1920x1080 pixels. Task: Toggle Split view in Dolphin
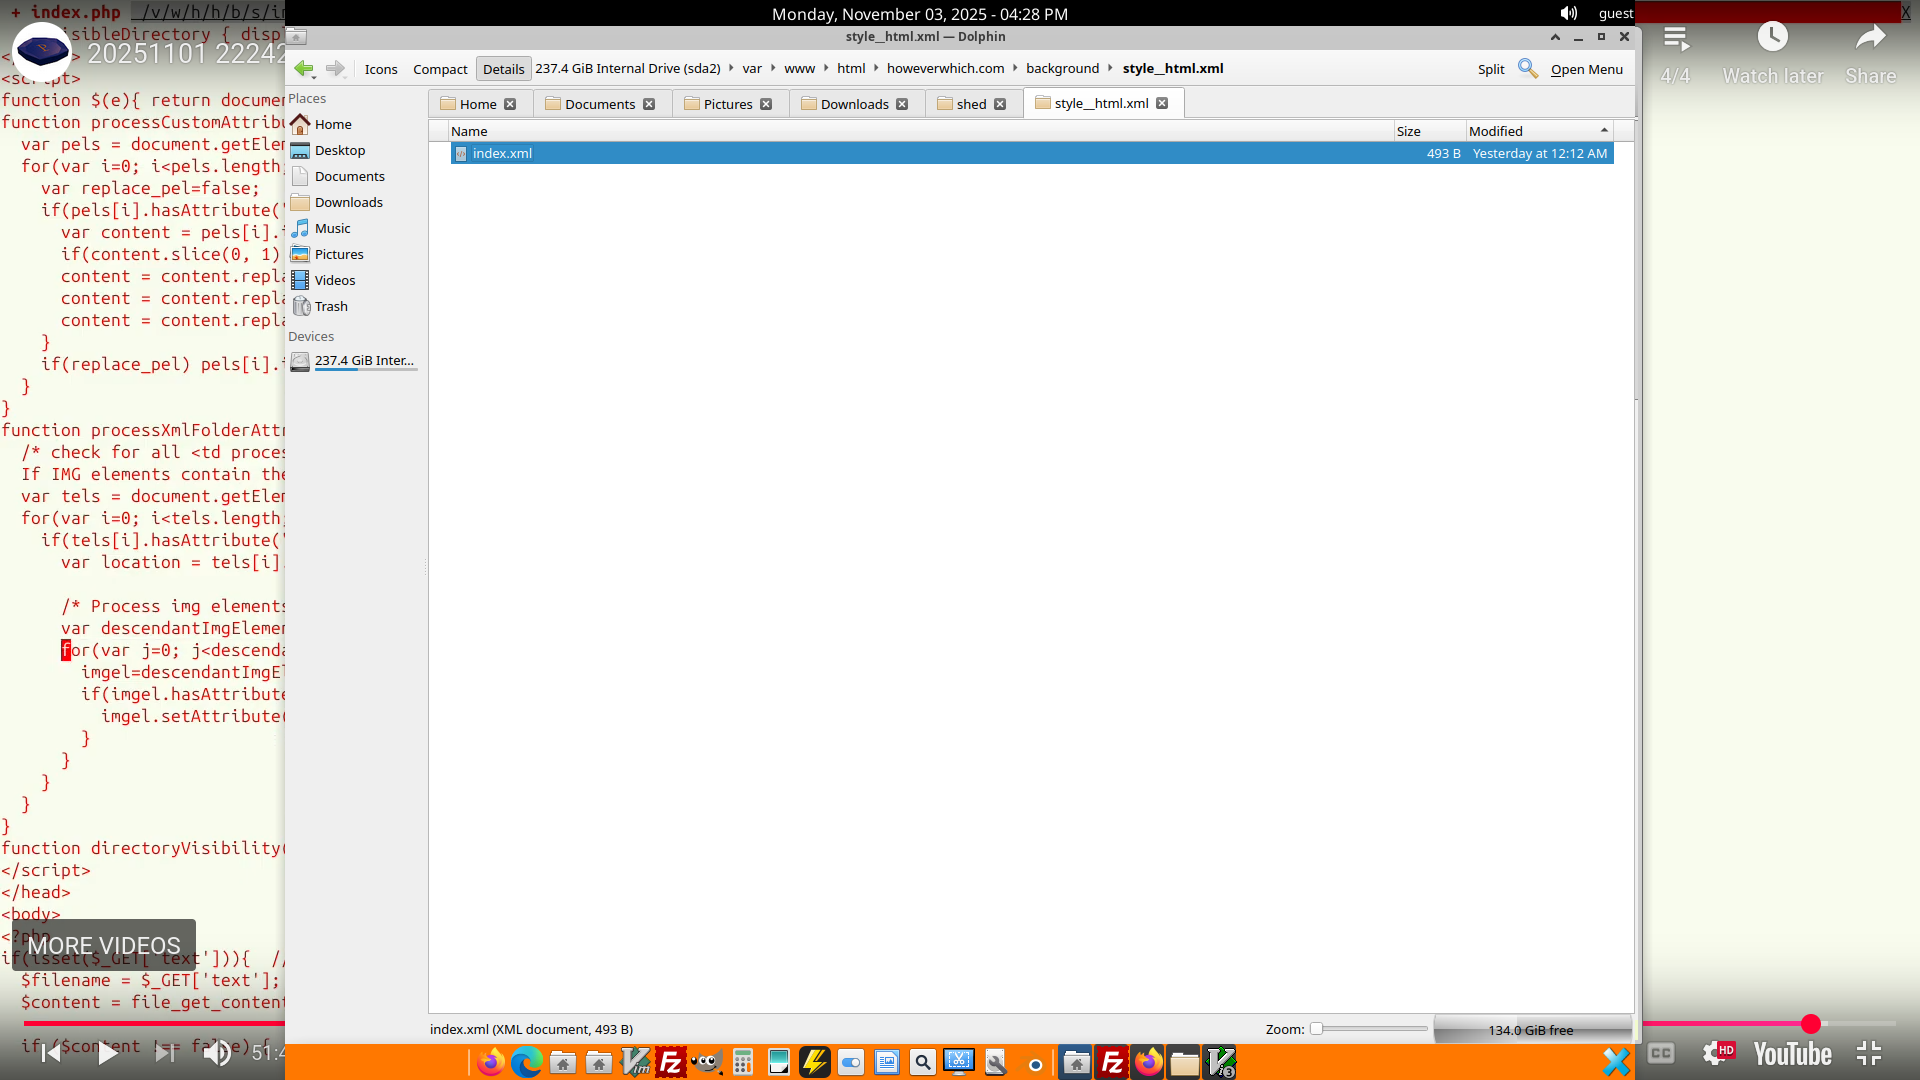coord(1490,69)
